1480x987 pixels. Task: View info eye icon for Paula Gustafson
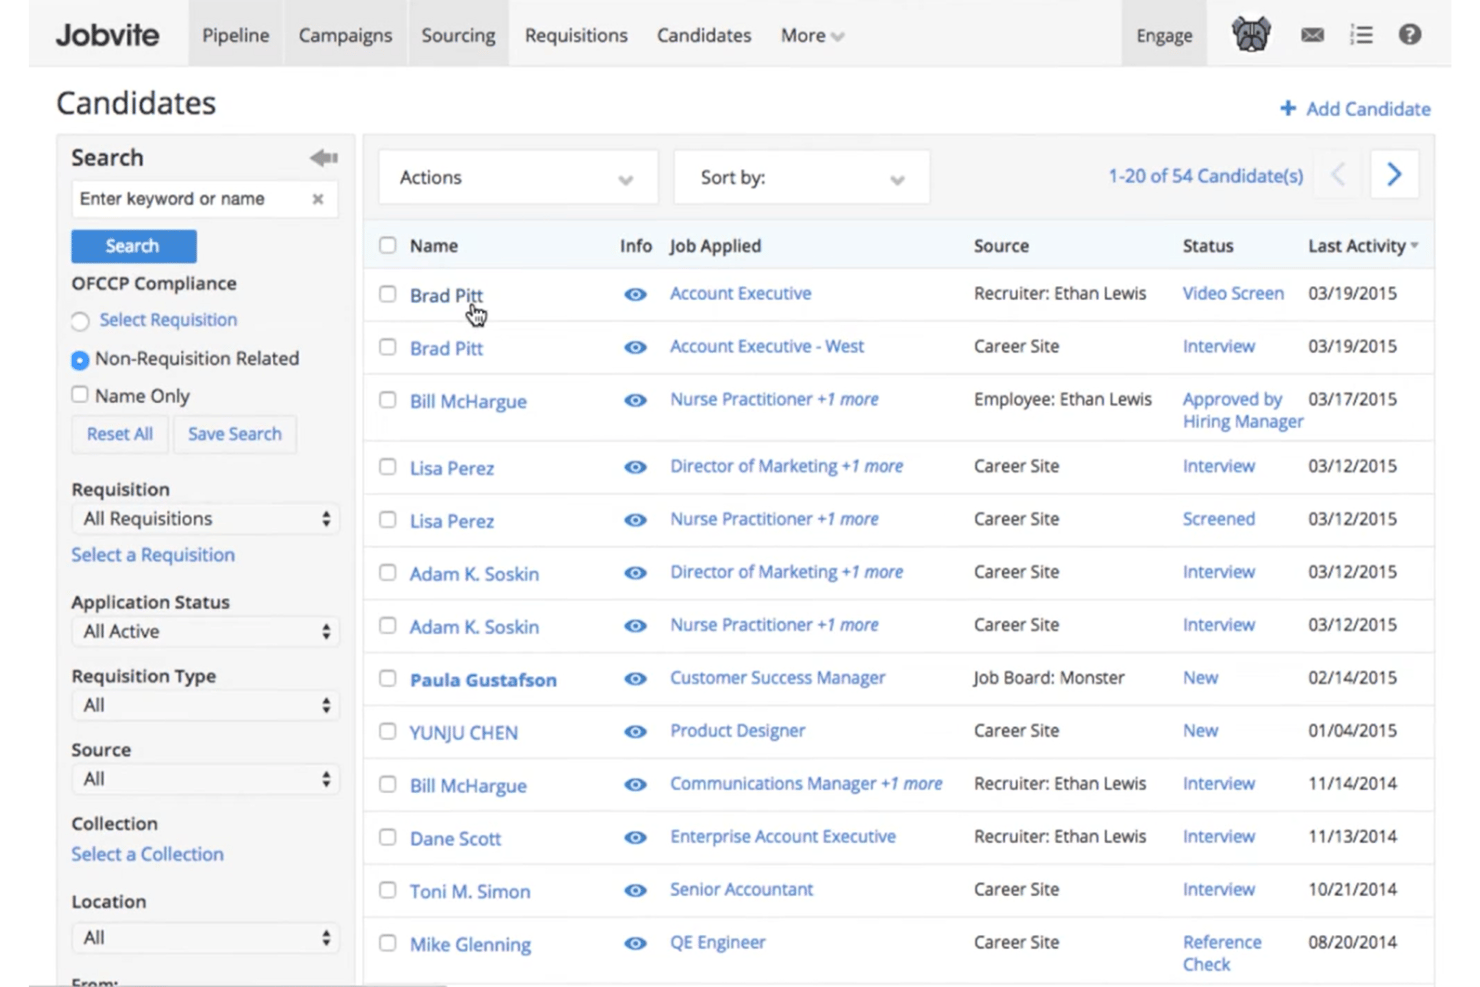click(x=635, y=679)
